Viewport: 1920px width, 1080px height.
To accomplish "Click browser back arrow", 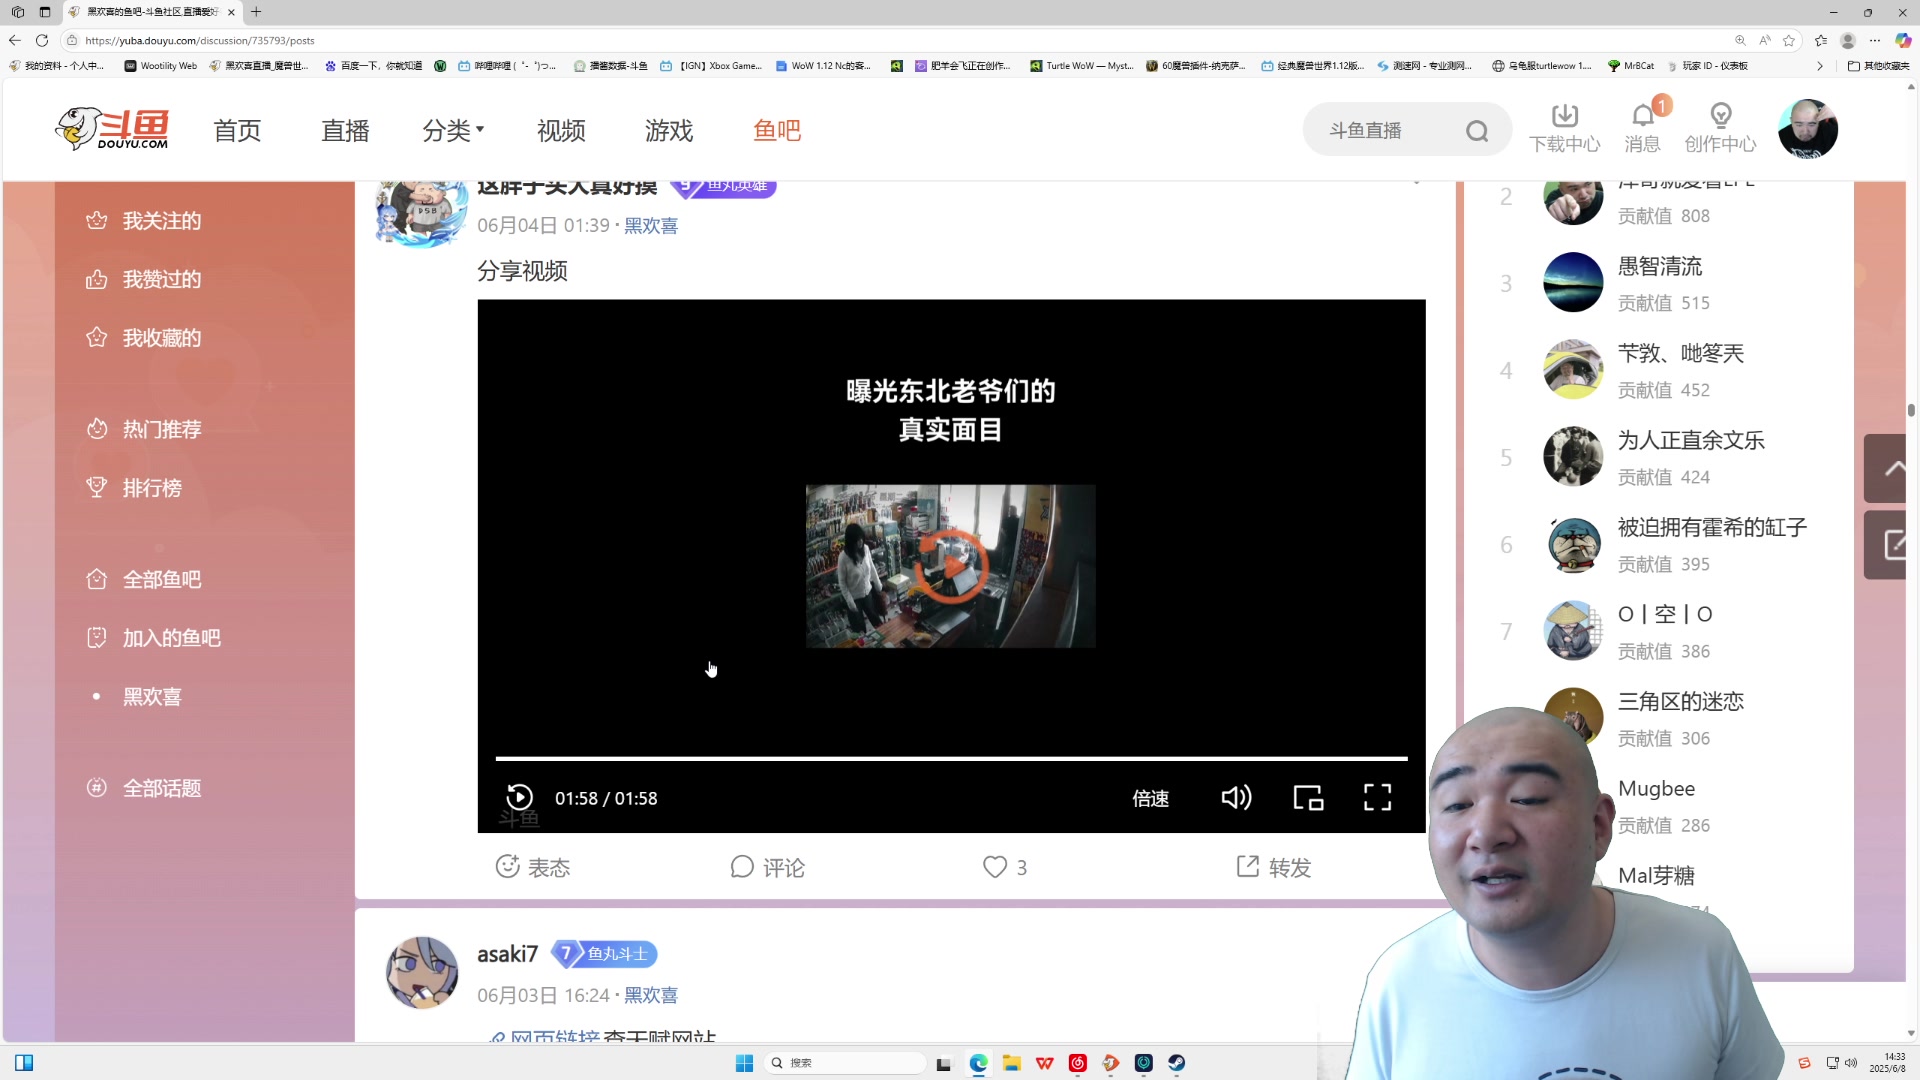I will pyautogui.click(x=15, y=40).
